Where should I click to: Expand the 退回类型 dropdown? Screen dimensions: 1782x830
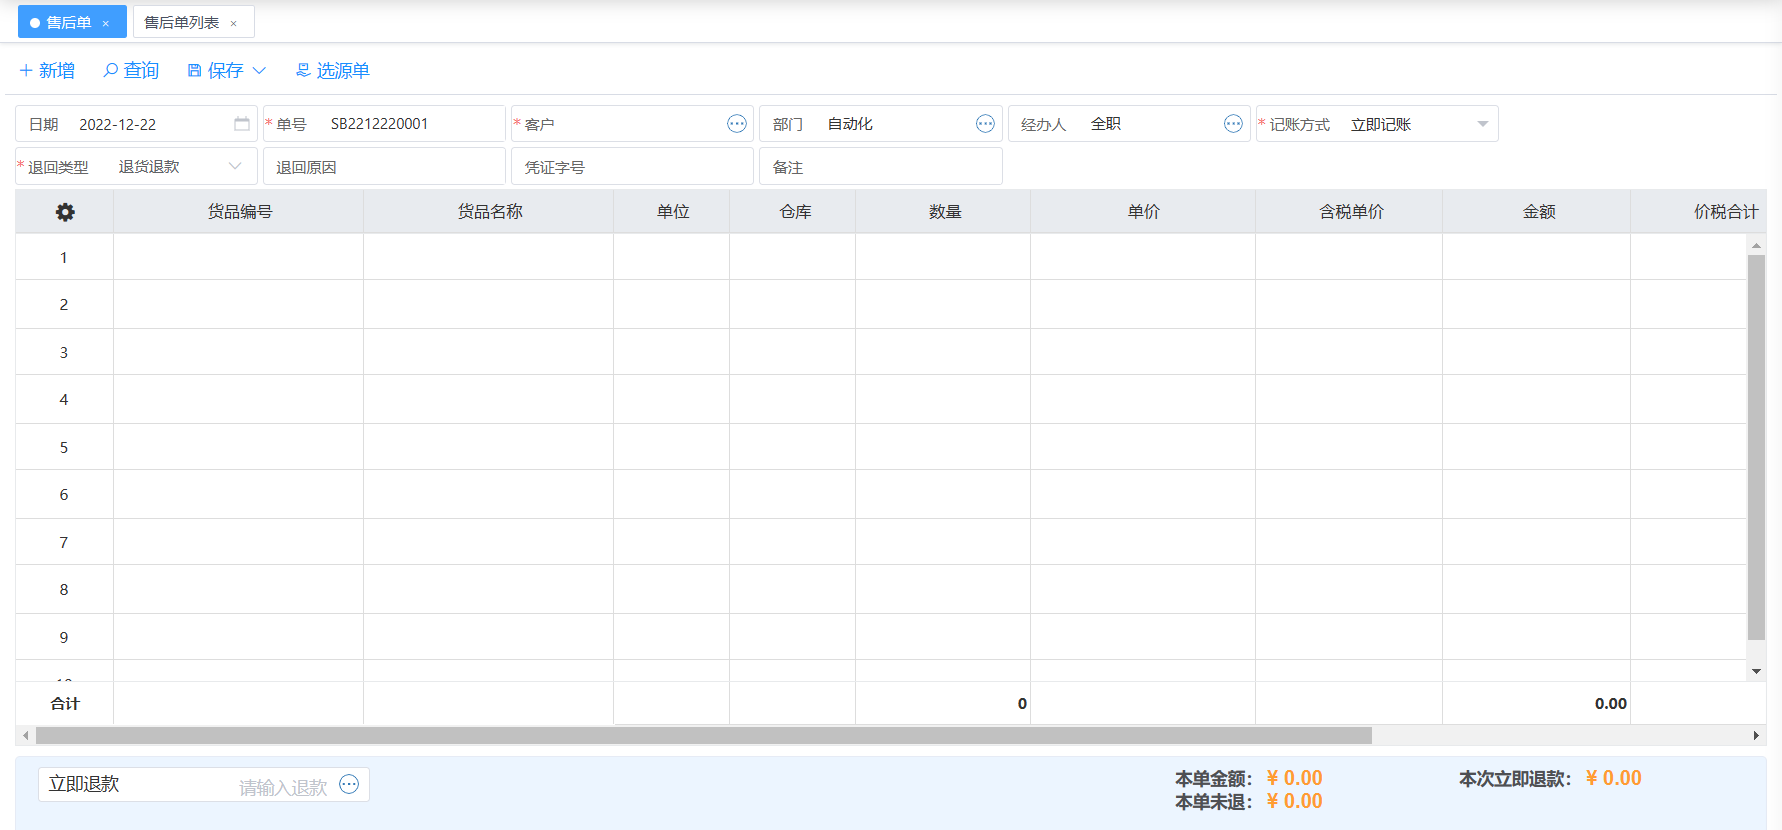tap(235, 167)
